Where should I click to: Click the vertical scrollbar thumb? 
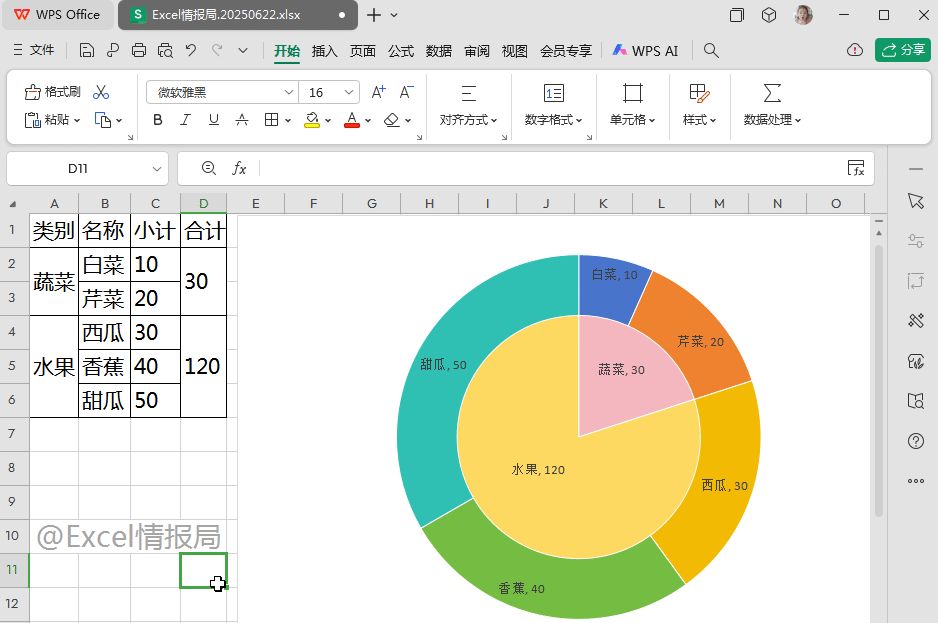(879, 380)
